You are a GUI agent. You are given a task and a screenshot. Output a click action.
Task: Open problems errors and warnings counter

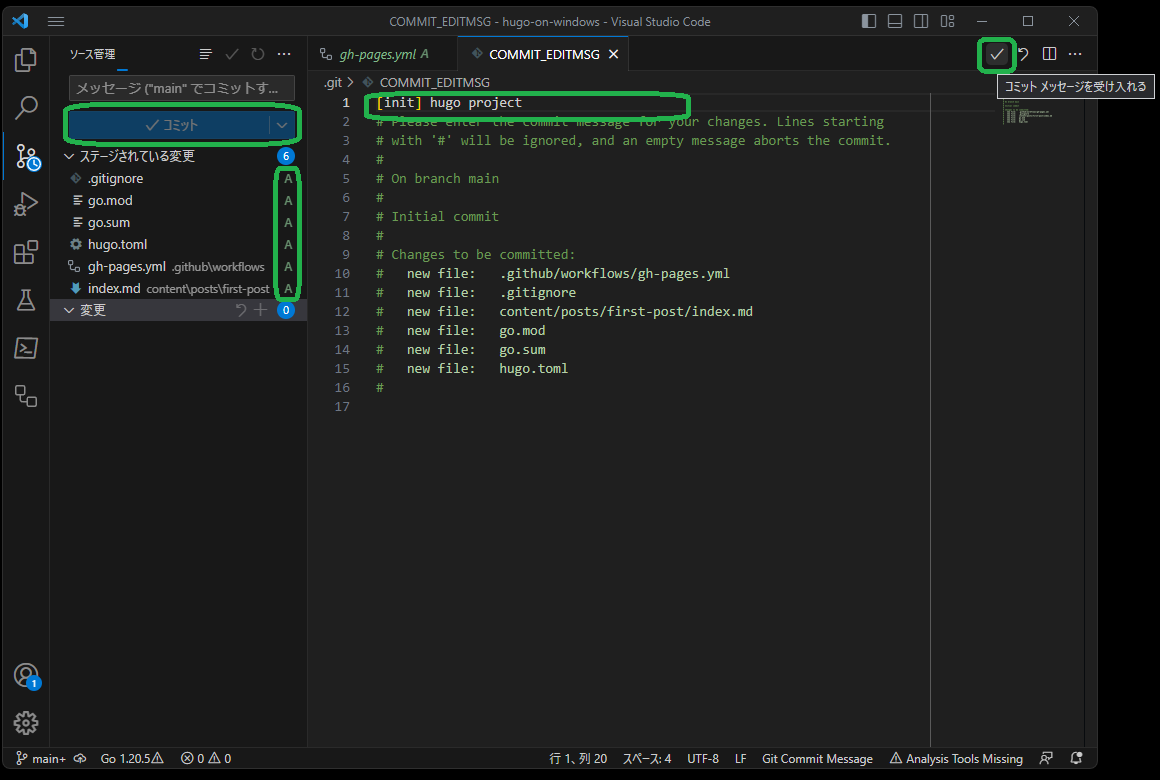pyautogui.click(x=206, y=759)
